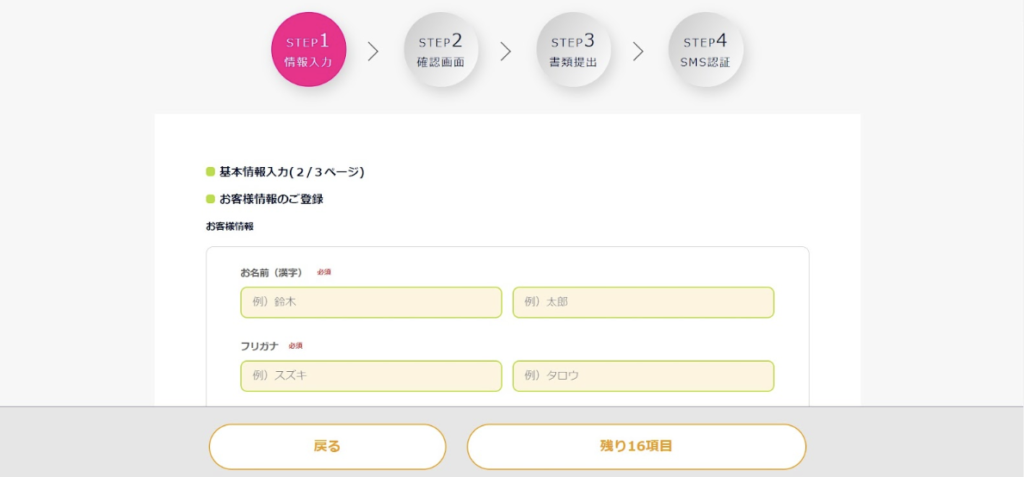Click green bullet beside お客様情報のご登録
The height and width of the screenshot is (477, 1024).
tap(210, 199)
